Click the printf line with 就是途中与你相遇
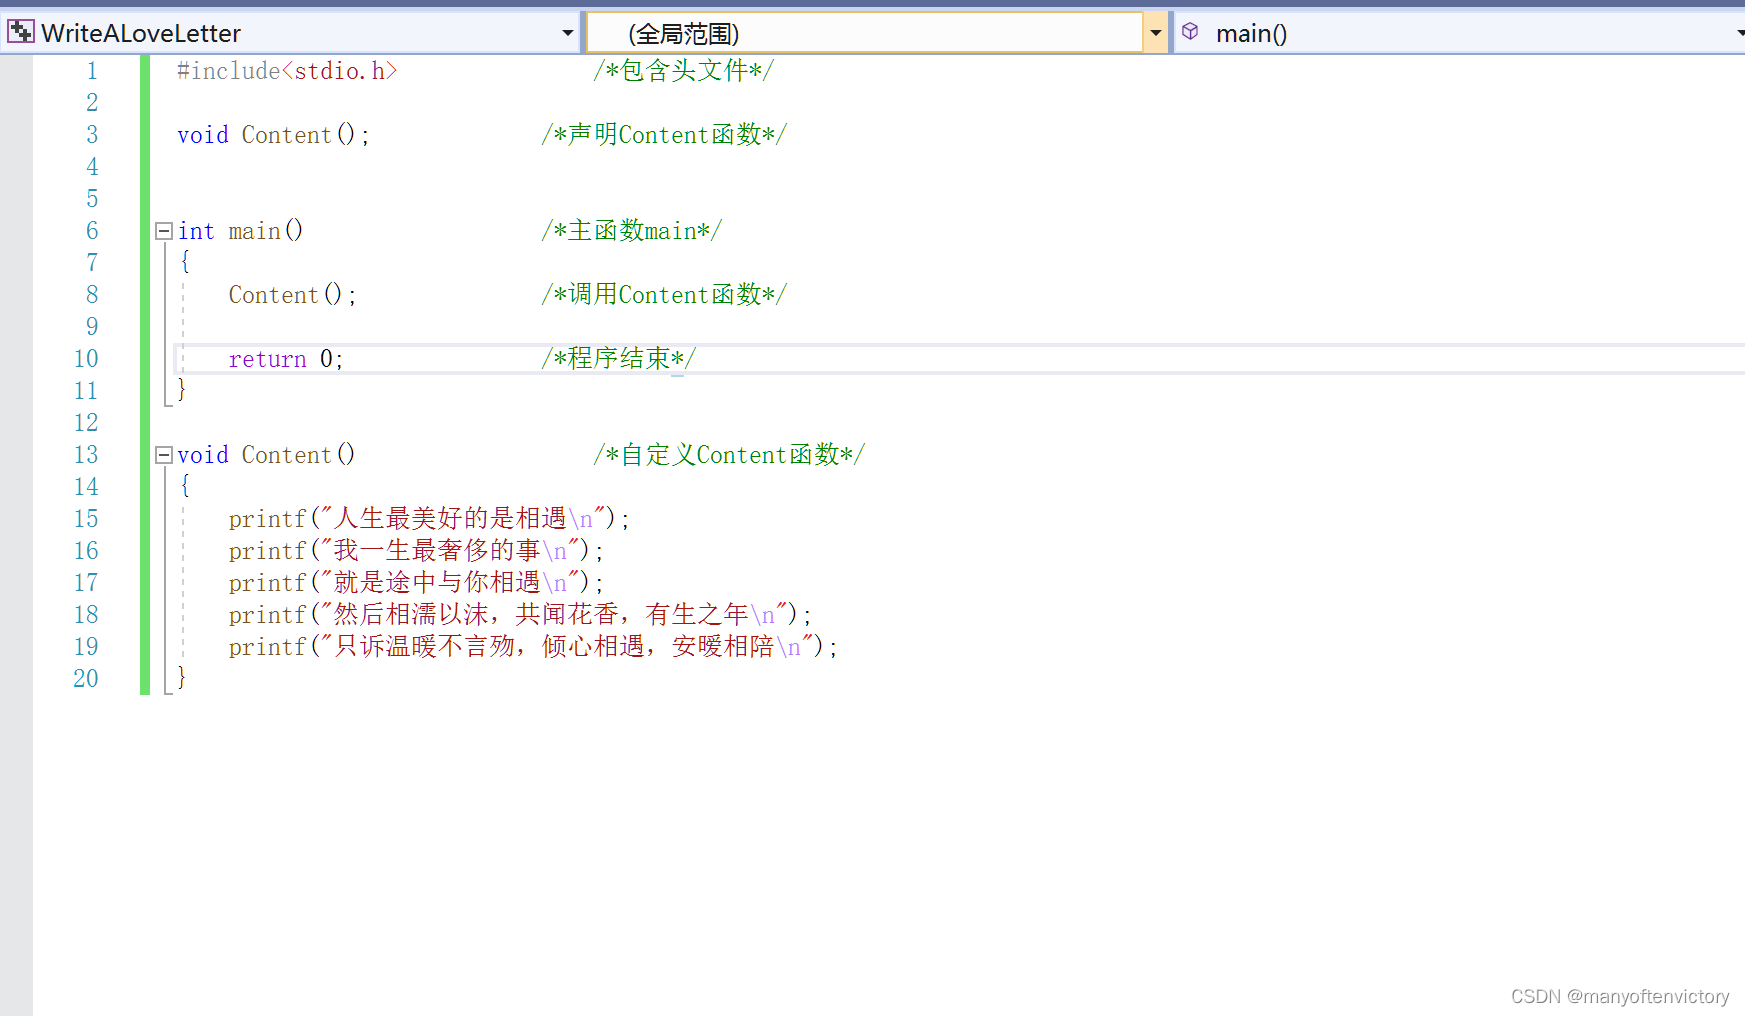1745x1016 pixels. (x=416, y=583)
